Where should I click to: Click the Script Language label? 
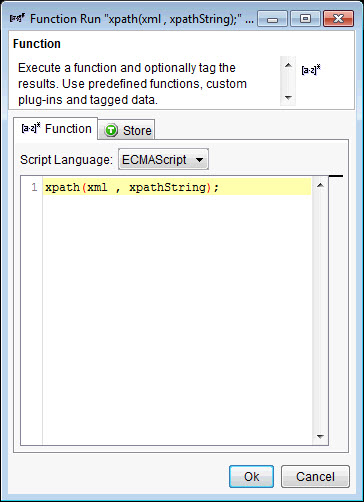tap(66, 160)
